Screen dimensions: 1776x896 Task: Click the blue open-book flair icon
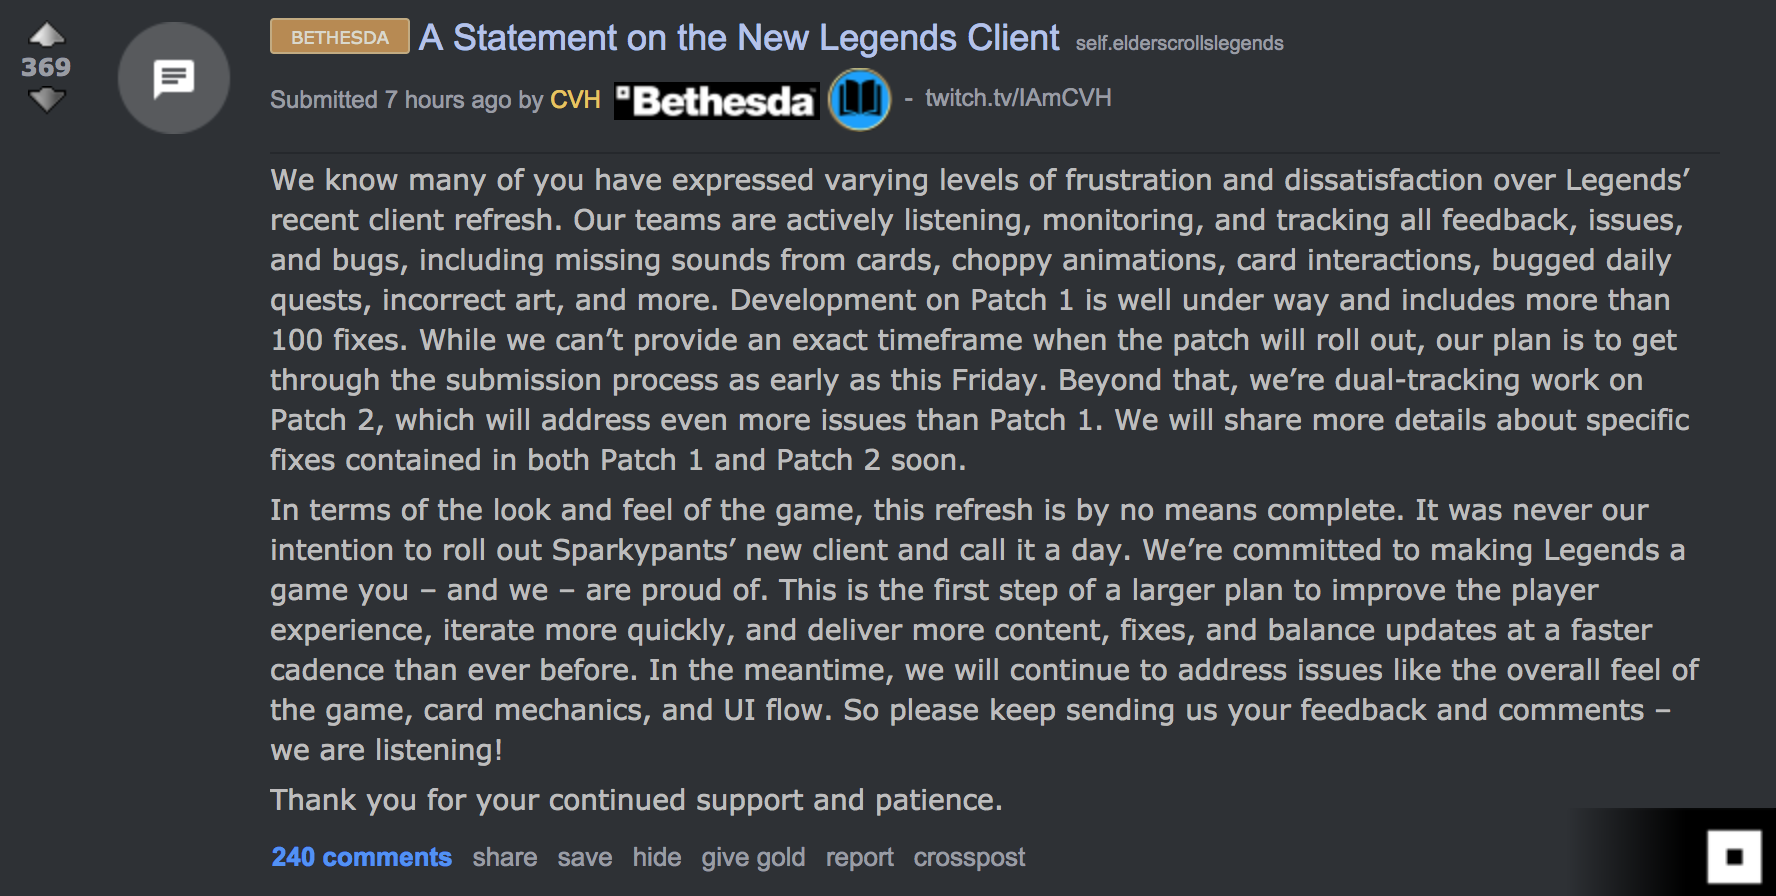860,99
